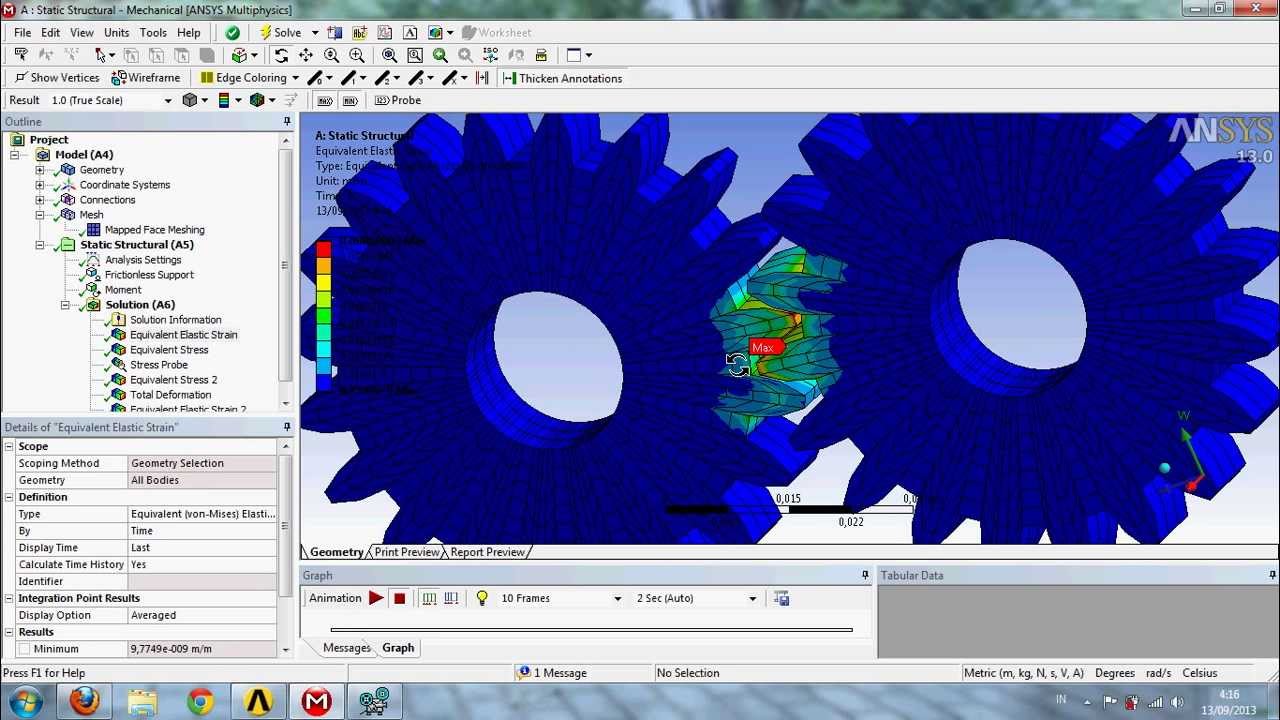Click the Solve lightning button
This screenshot has width=1280, height=720.
pyautogui.click(x=280, y=32)
